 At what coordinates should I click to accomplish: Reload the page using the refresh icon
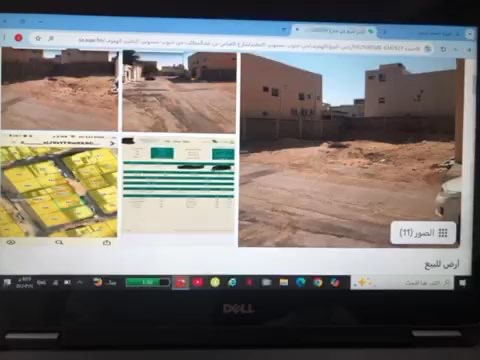443,49
